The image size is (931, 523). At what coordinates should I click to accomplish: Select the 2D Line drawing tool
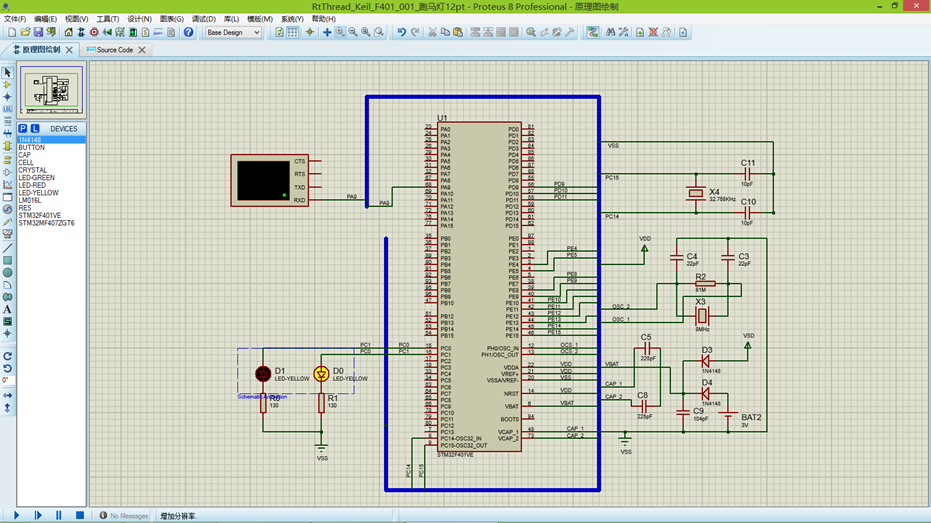pyautogui.click(x=7, y=248)
